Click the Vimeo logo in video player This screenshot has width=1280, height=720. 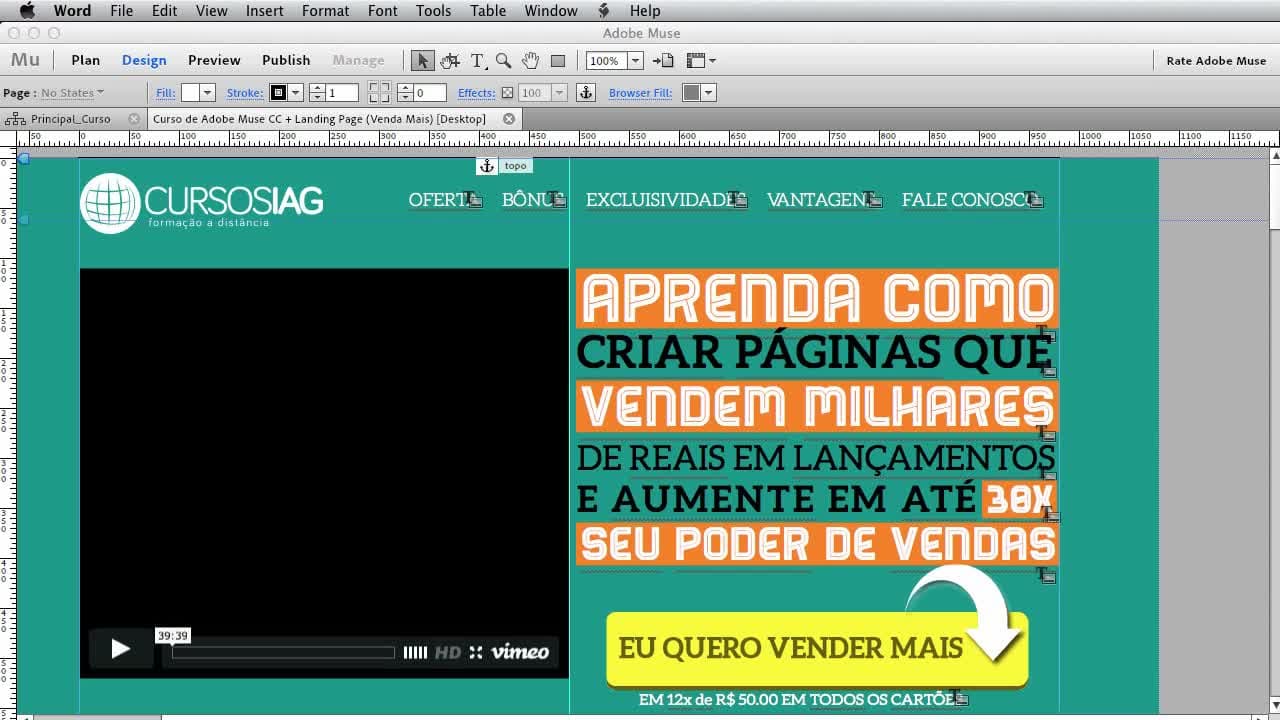[x=520, y=652]
